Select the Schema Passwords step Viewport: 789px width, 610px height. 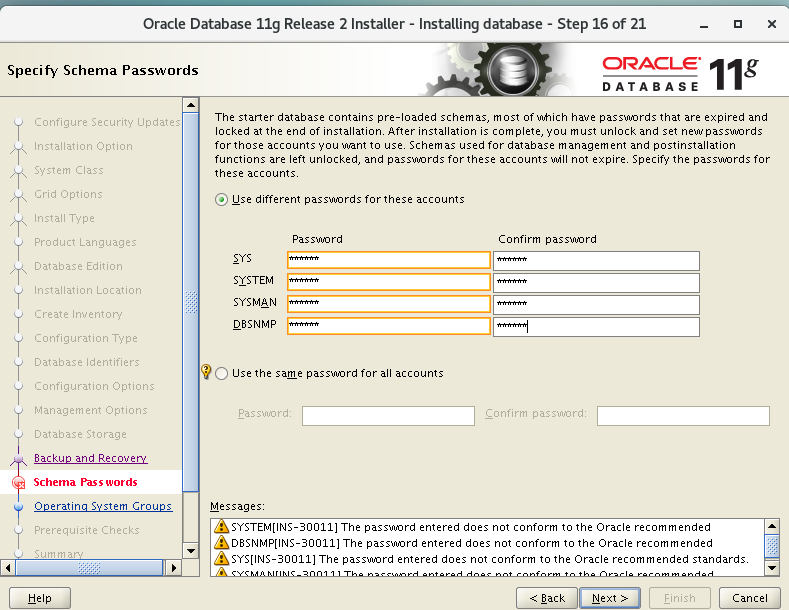pyautogui.click(x=85, y=482)
